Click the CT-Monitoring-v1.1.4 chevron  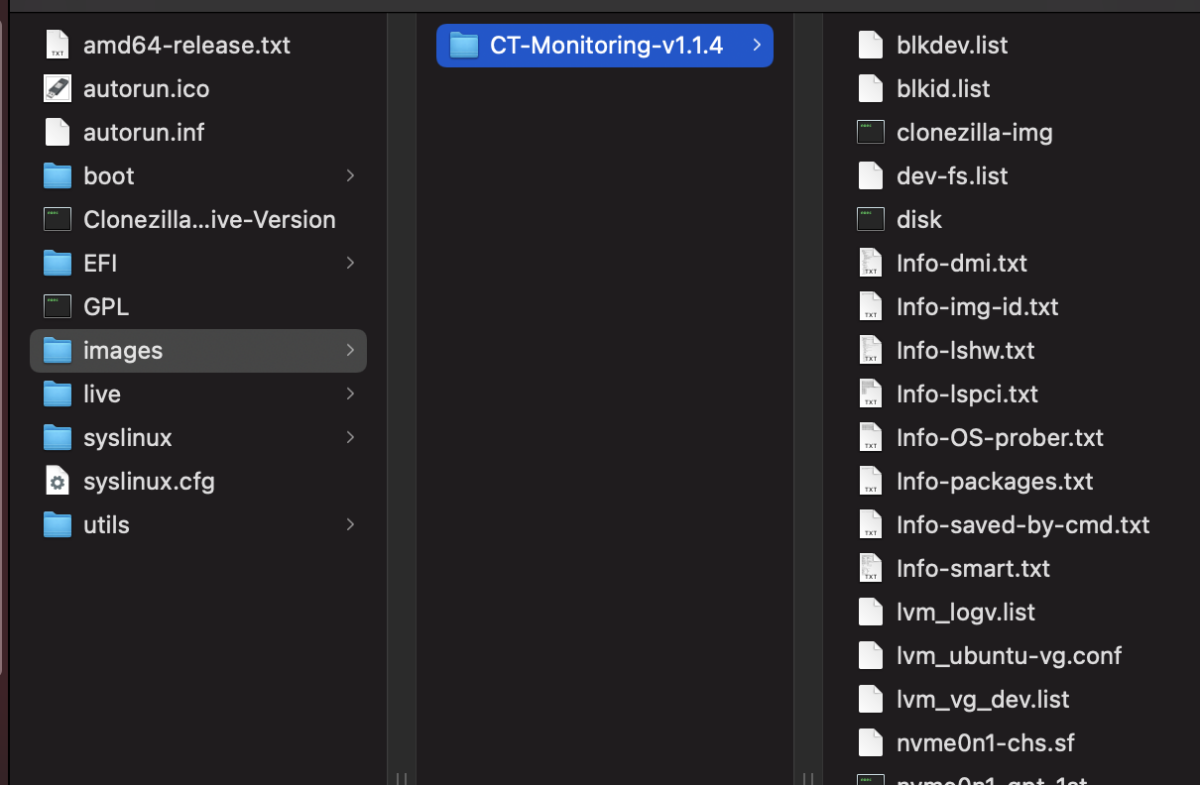756,45
